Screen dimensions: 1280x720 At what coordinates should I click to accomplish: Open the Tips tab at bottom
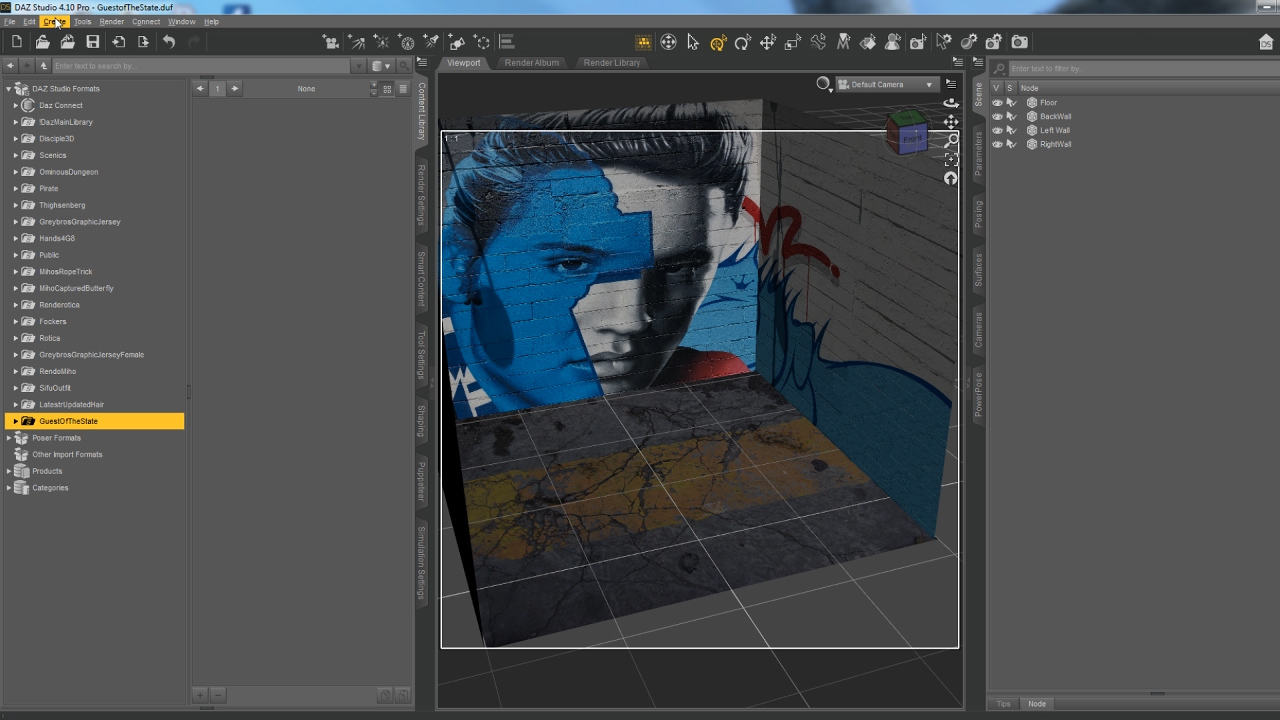click(x=1003, y=704)
